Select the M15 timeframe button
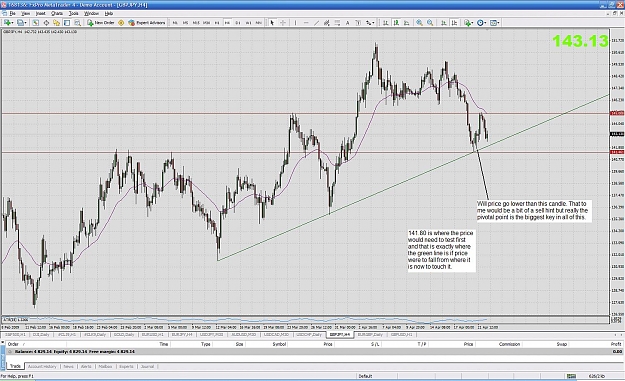This screenshot has height=381, width=625. [x=196, y=23]
